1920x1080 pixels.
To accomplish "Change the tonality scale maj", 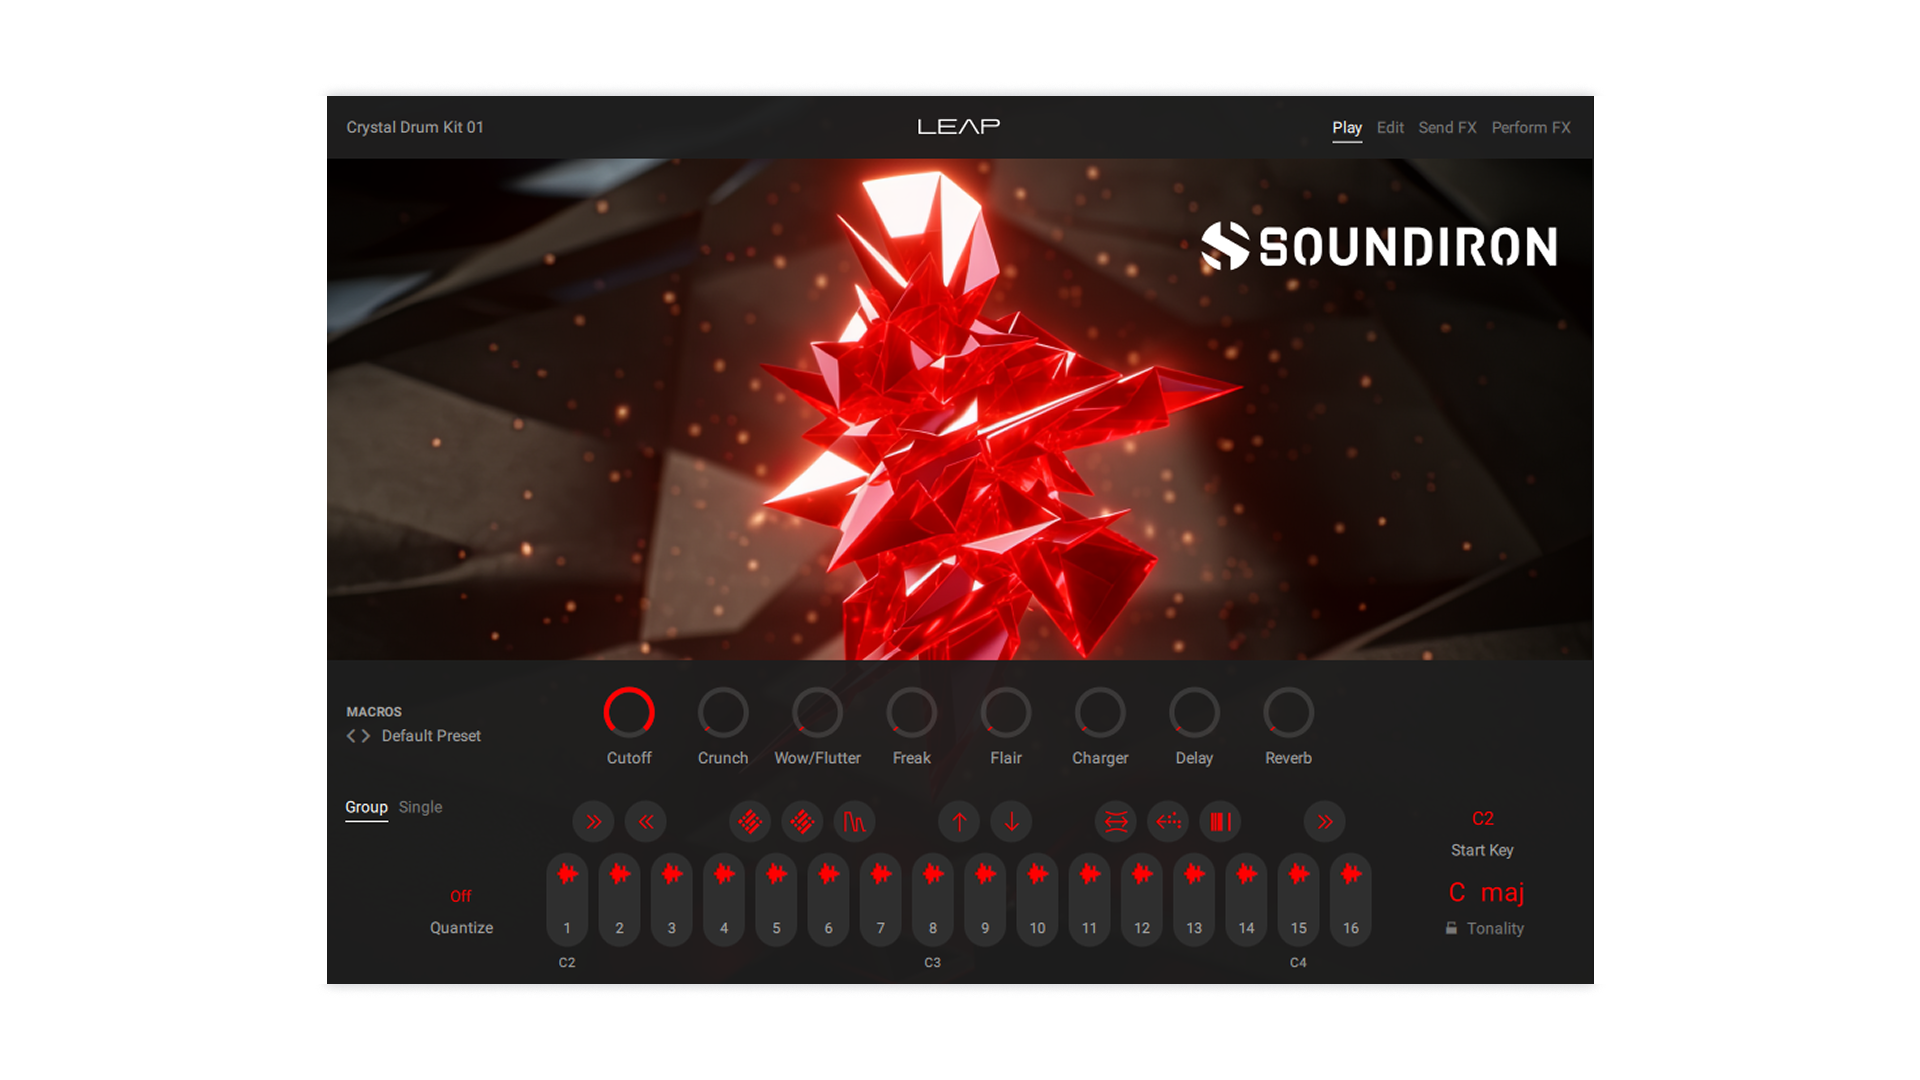I will point(1502,893).
